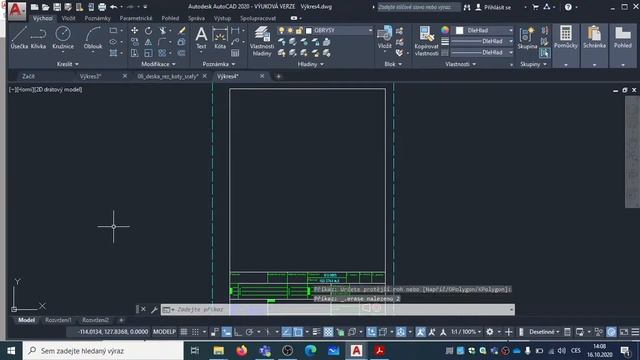
Task: Switch to the Rozvržení1 layout tab
Action: click(58, 320)
